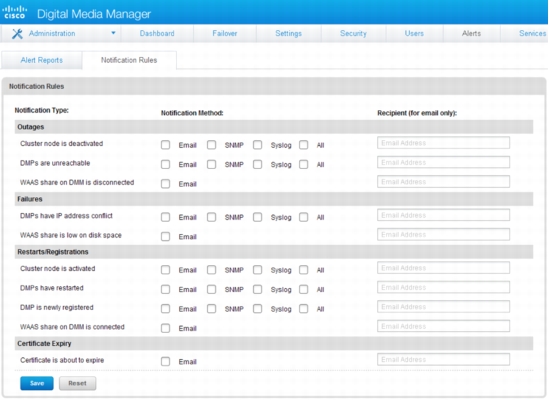This screenshot has width=549, height=401.
Task: Open the Dashboard menu
Action: tap(157, 33)
